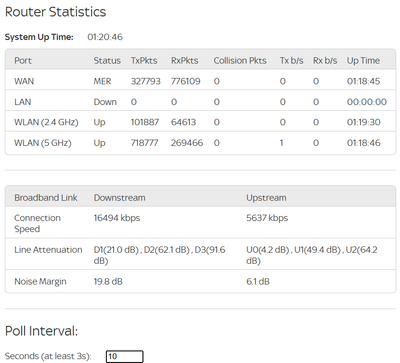The width and height of the screenshot is (400, 363).
Task: Select WAN TxPkts value 327793
Action: tap(146, 81)
